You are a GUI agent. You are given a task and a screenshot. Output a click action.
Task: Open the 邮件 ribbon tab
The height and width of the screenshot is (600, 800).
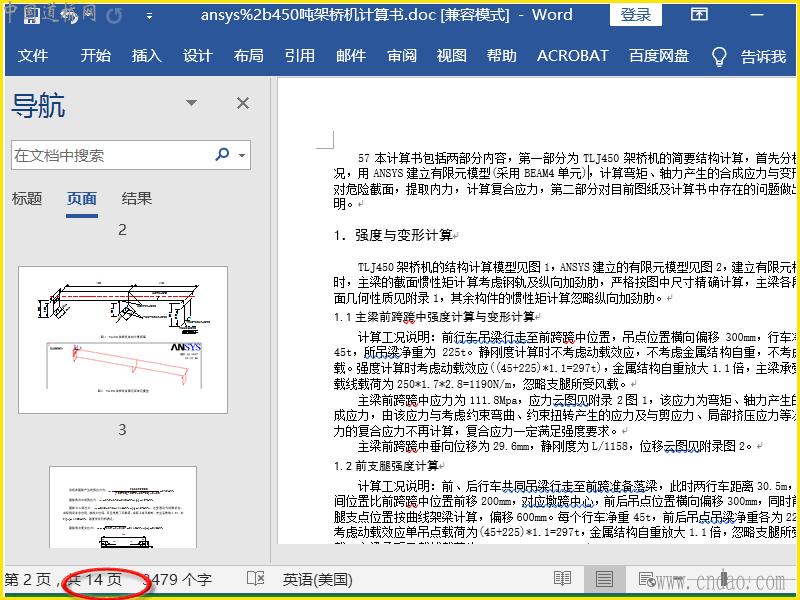tap(351, 56)
